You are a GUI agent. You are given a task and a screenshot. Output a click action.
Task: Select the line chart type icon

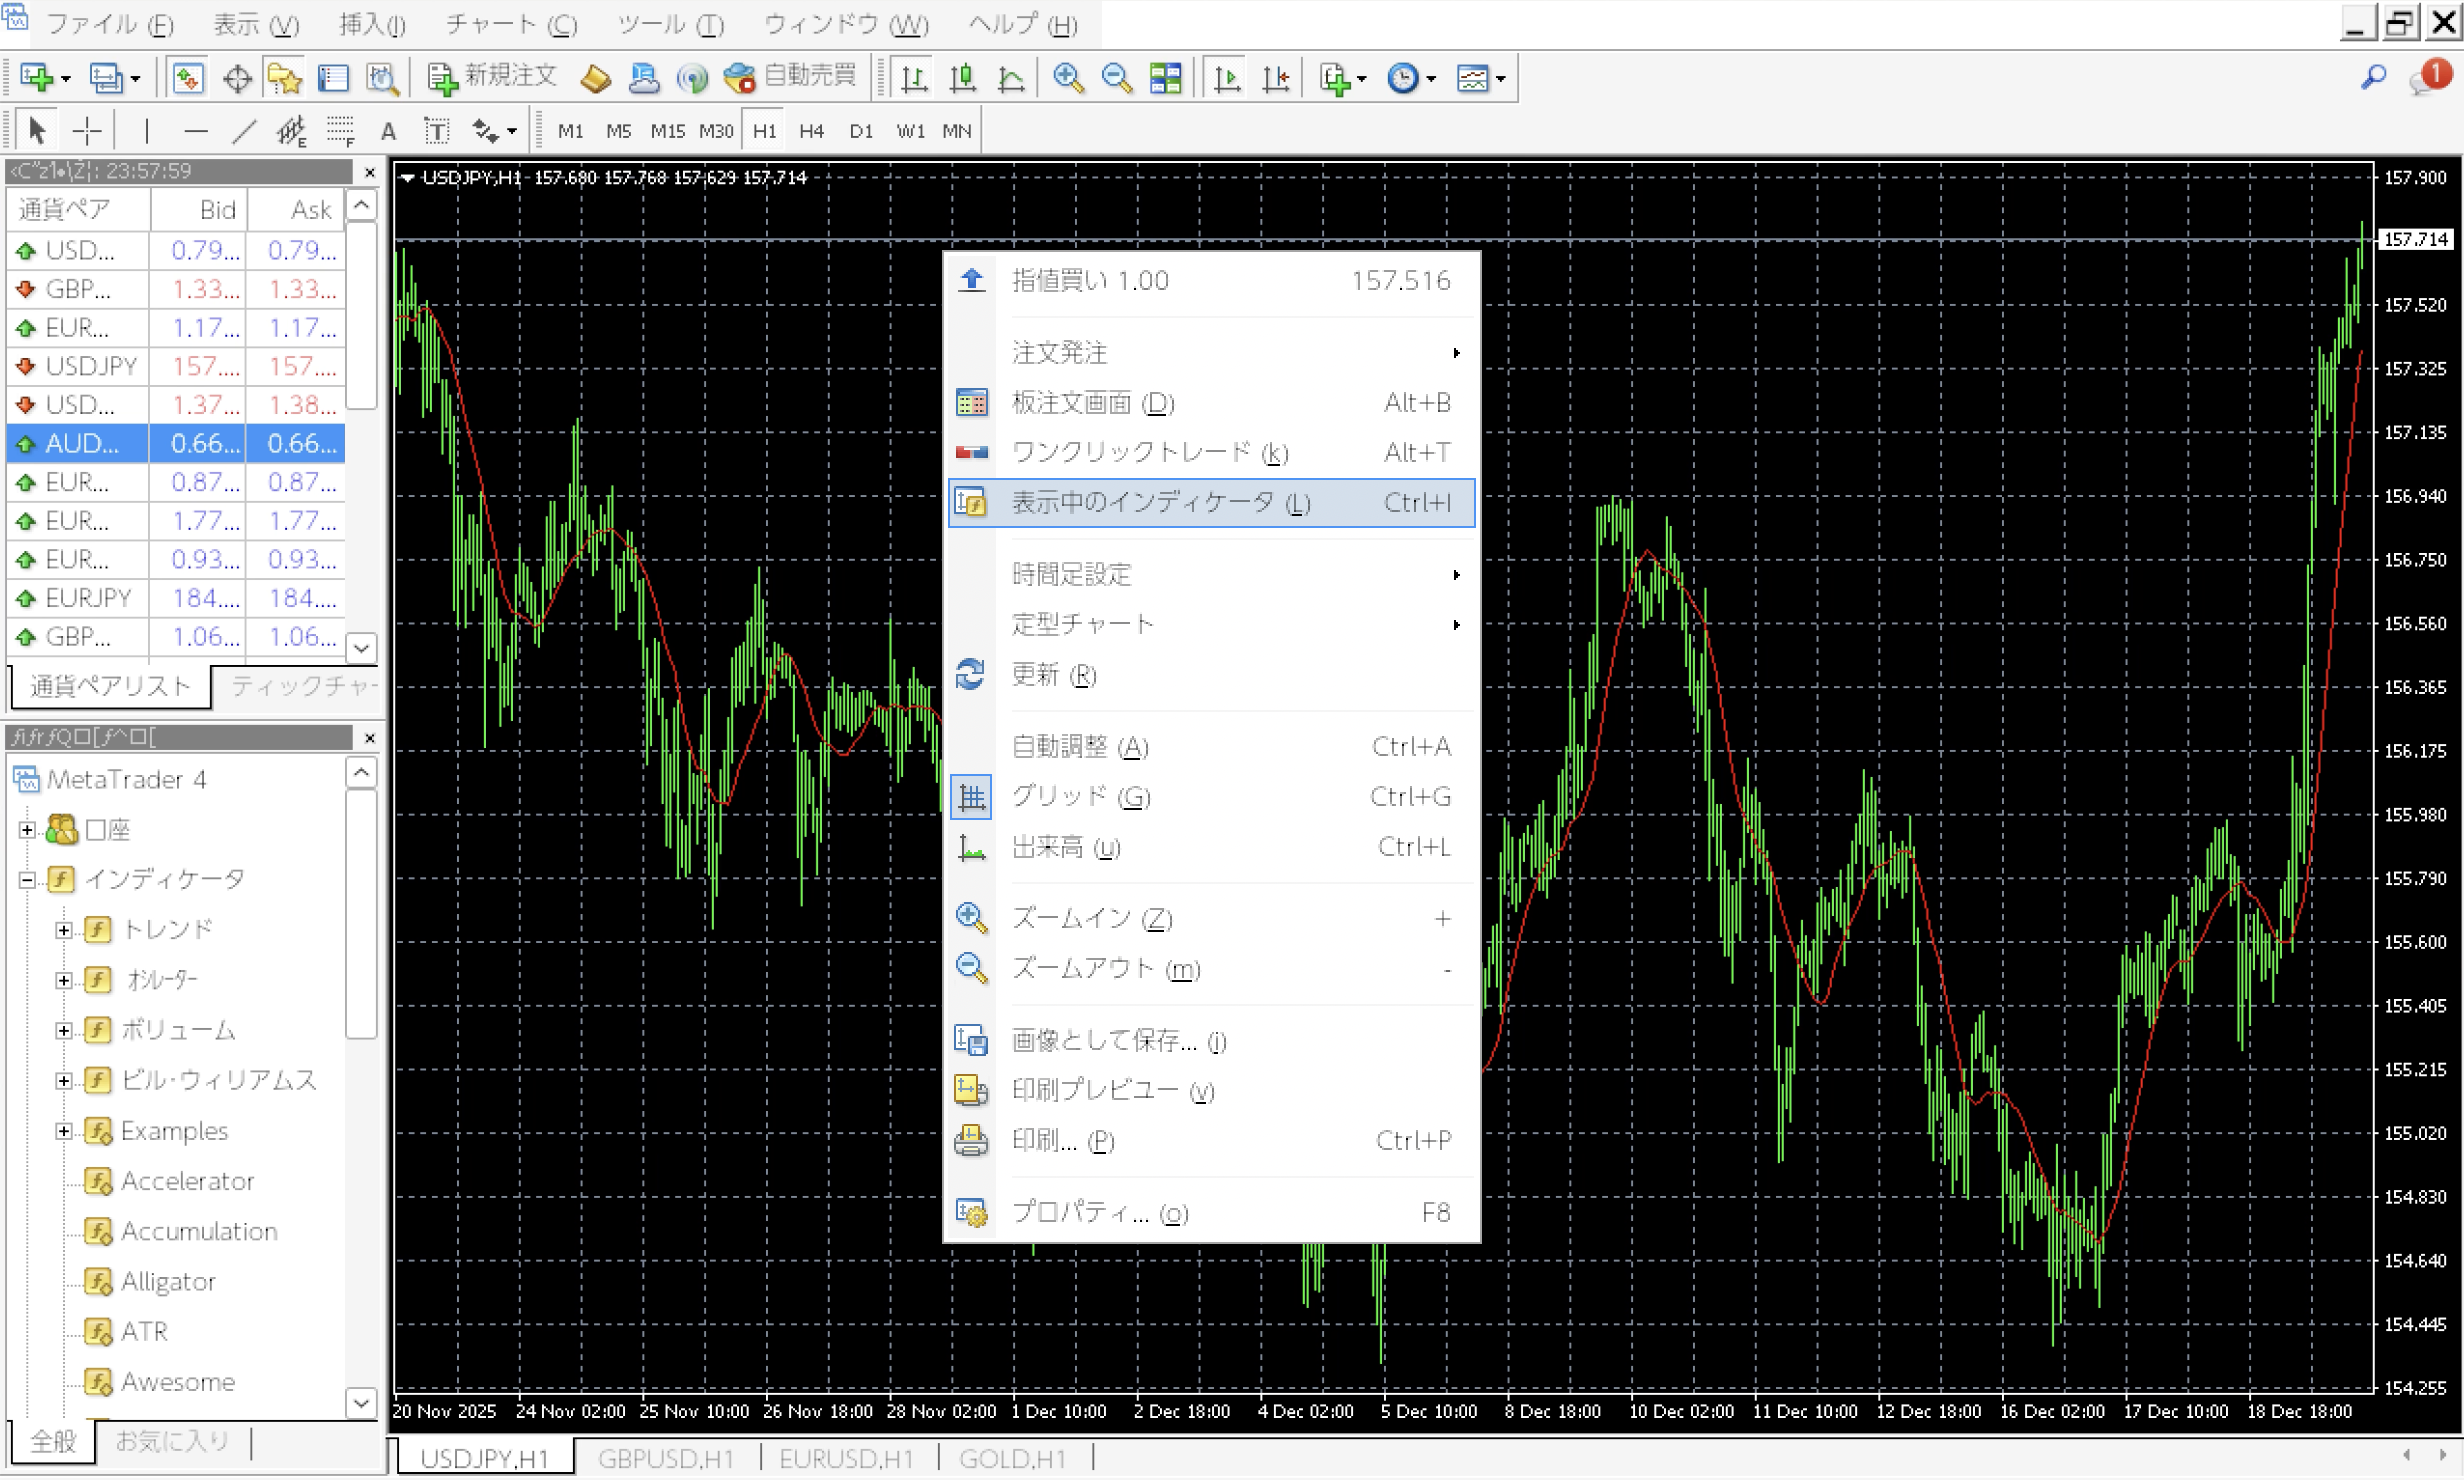[1011, 78]
